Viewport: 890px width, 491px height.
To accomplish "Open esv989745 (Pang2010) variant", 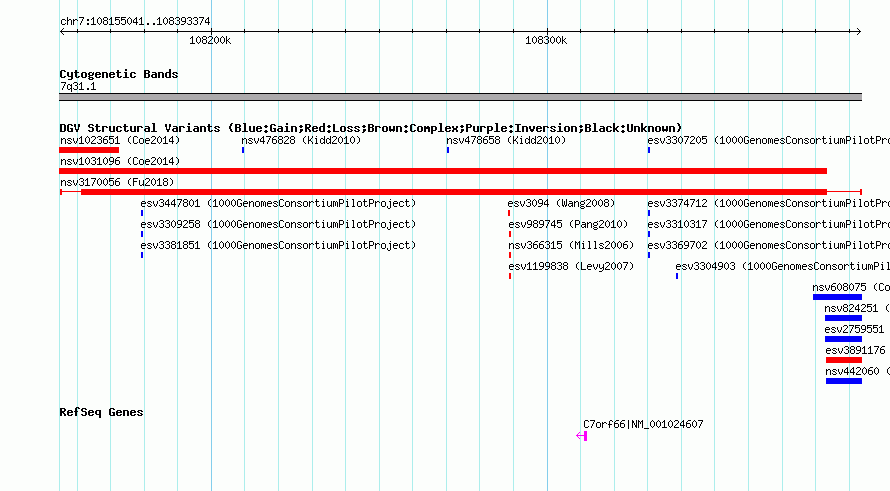I will [568, 224].
